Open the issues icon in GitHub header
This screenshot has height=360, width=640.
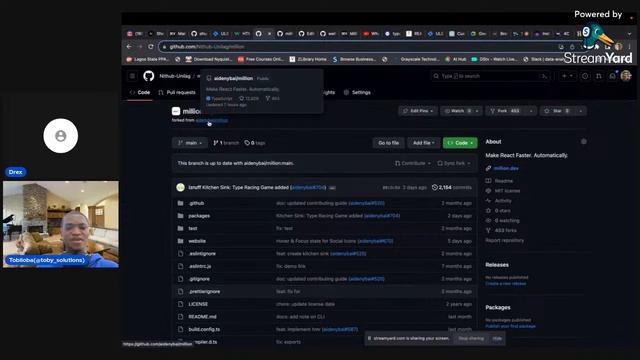coord(585,76)
